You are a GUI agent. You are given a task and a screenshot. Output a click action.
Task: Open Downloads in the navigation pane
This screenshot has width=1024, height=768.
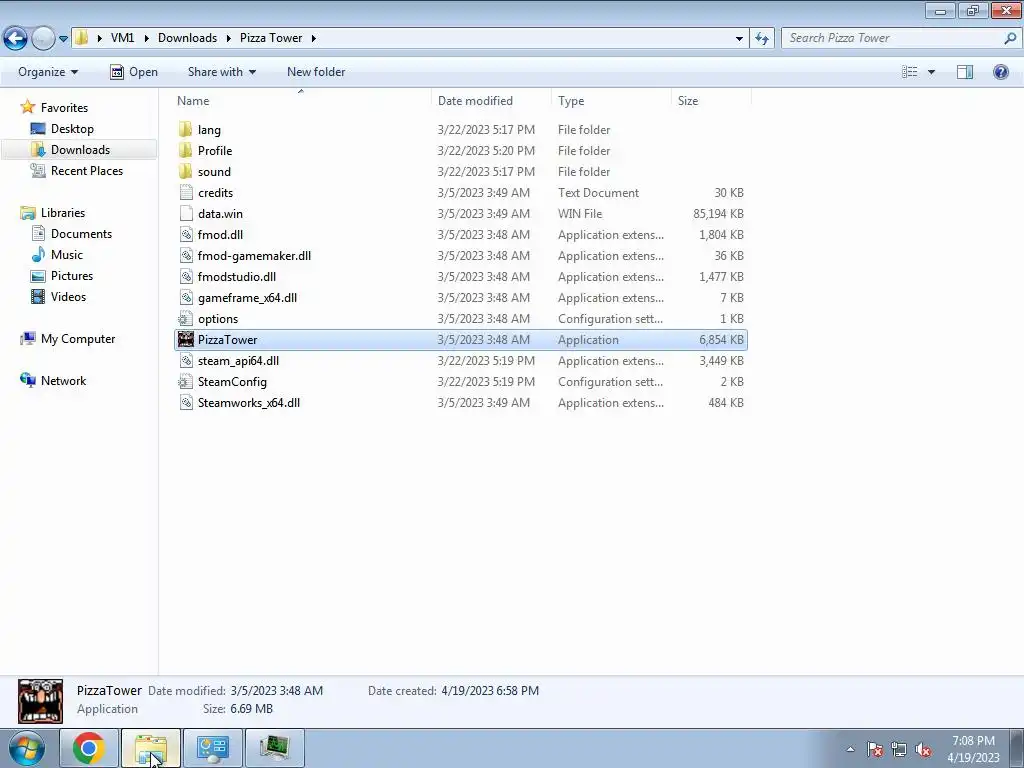point(80,150)
